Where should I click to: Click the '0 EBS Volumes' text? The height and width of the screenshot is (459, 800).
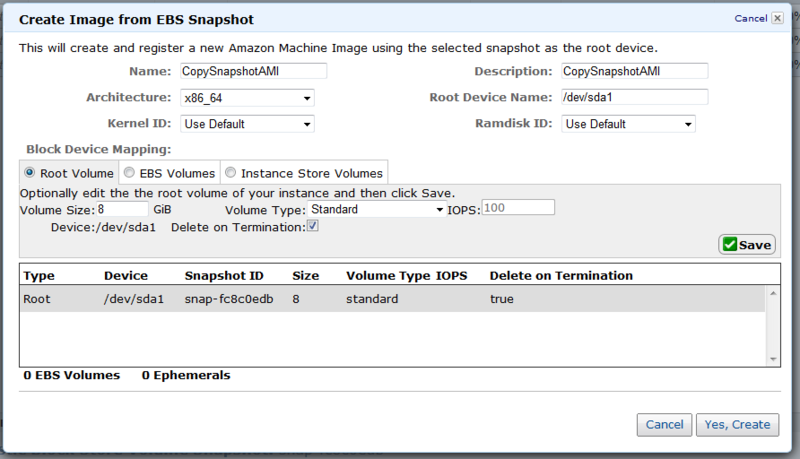click(x=71, y=375)
